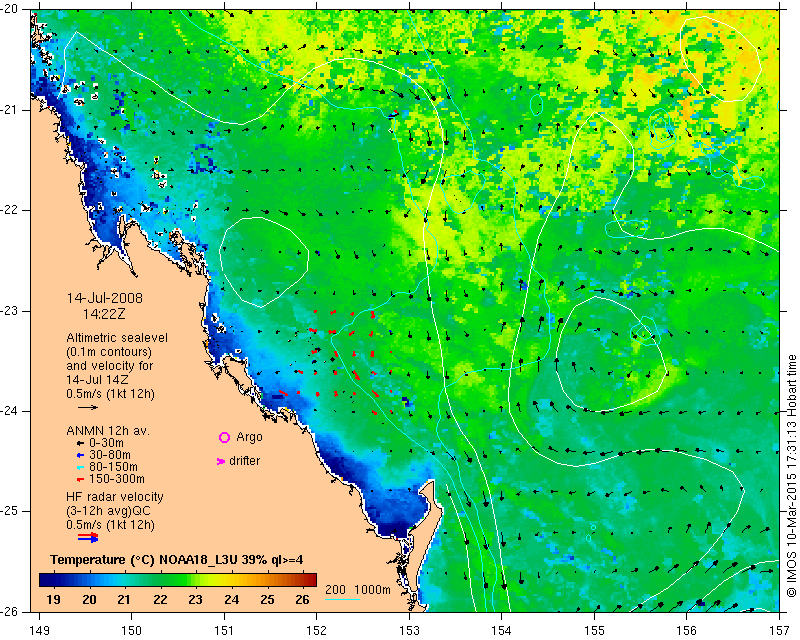The height and width of the screenshot is (640, 800).
Task: Click the 'Altimetric sealevel' legend text
Action: pyautogui.click(x=117, y=338)
